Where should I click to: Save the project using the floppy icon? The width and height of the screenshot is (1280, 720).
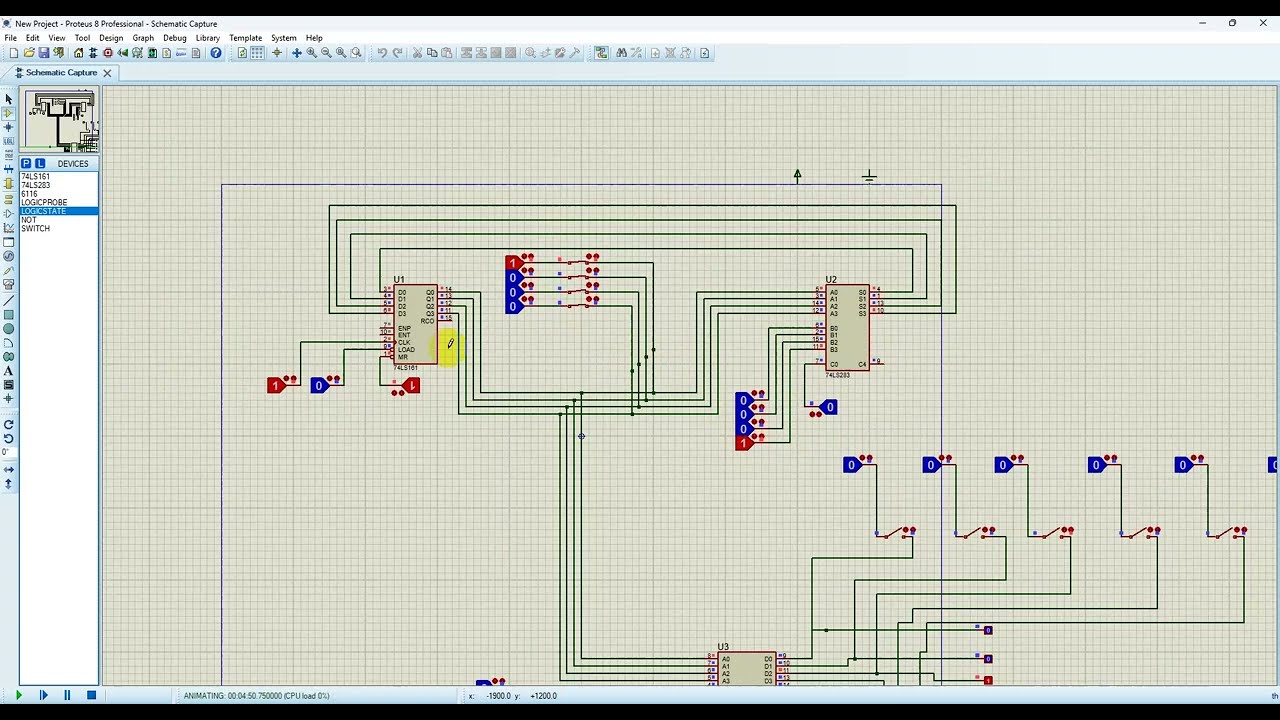(44, 53)
